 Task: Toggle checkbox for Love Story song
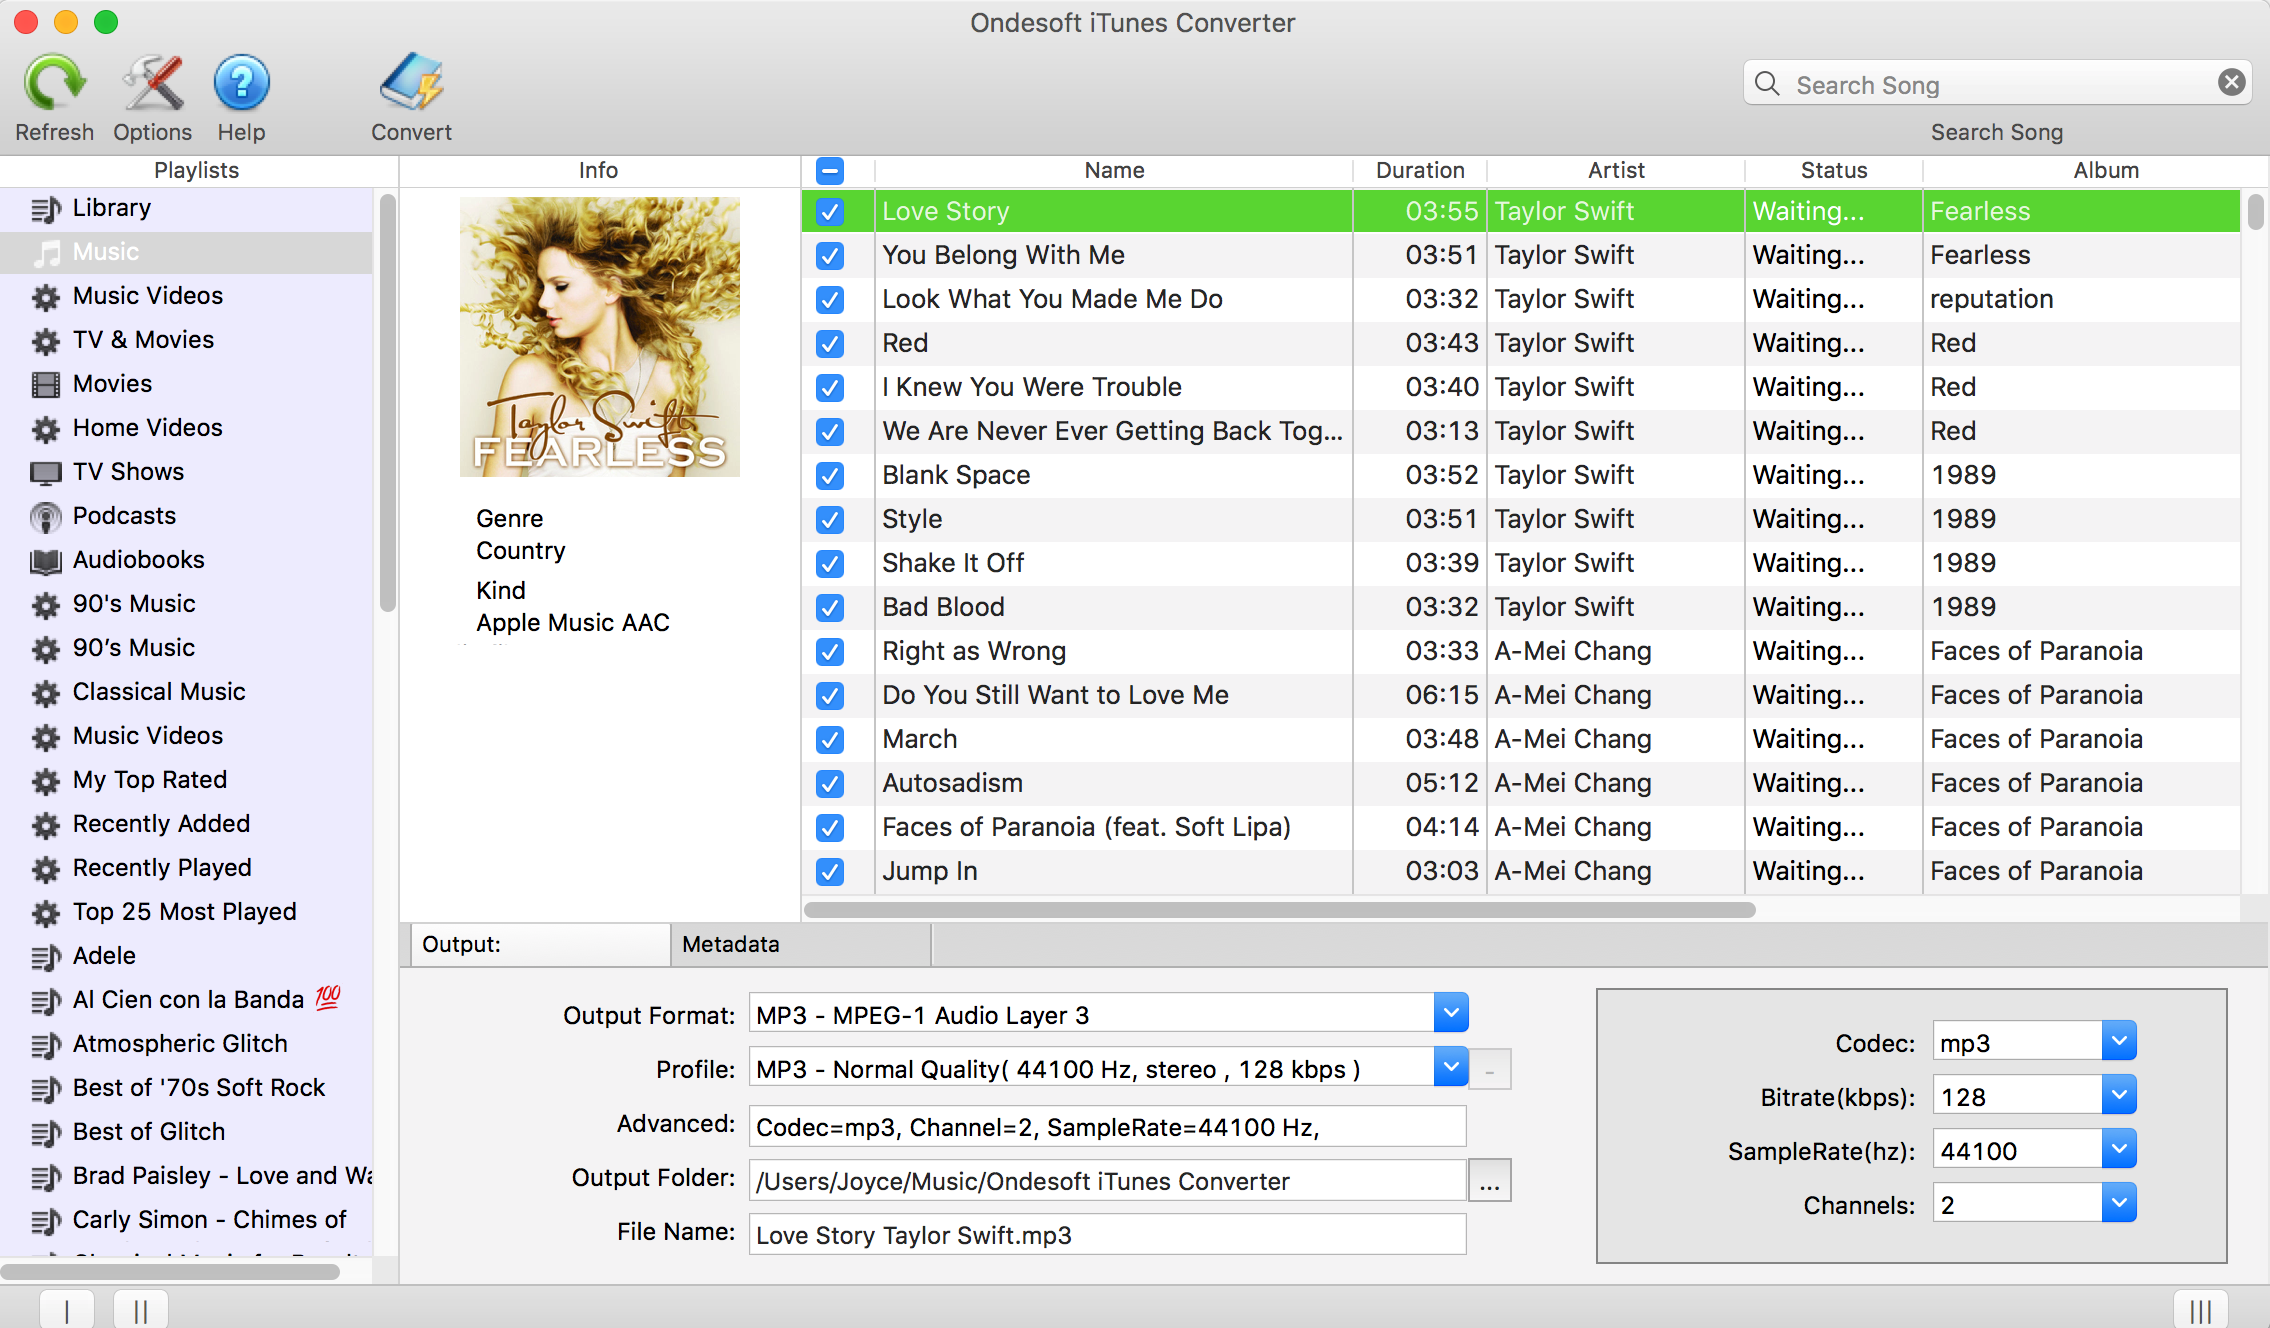coord(830,210)
